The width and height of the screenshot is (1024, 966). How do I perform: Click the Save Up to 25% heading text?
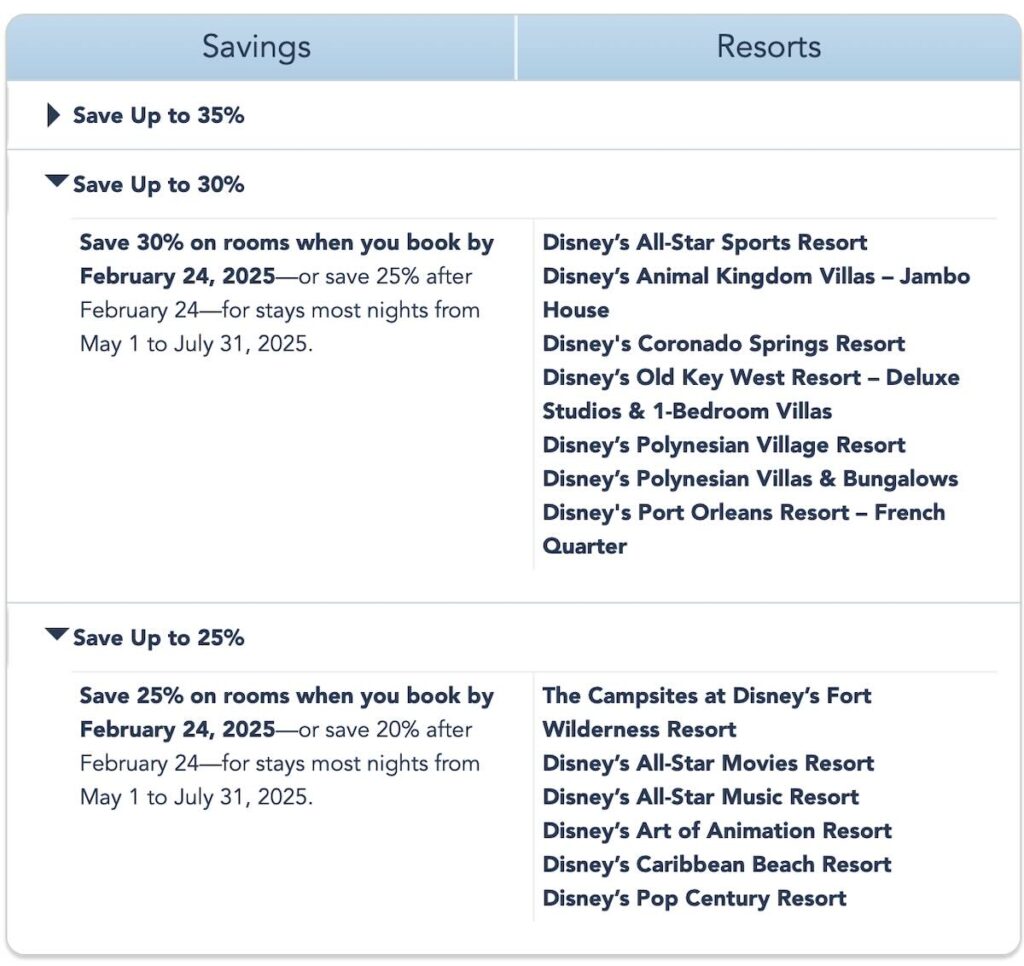click(159, 638)
